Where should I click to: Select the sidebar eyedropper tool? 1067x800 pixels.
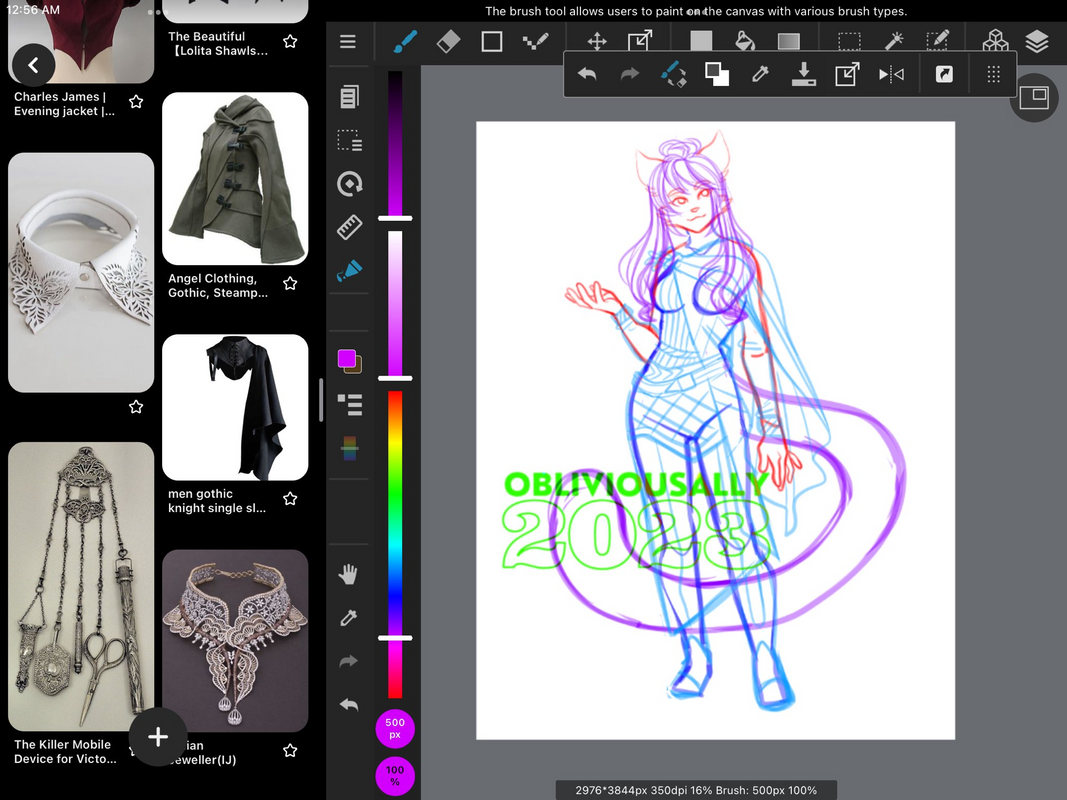coord(348,617)
